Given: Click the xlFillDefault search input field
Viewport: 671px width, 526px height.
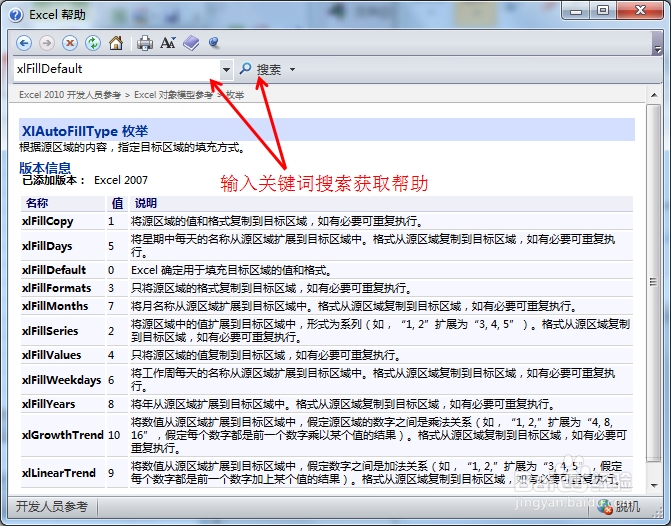Looking at the screenshot, I should tap(116, 69).
